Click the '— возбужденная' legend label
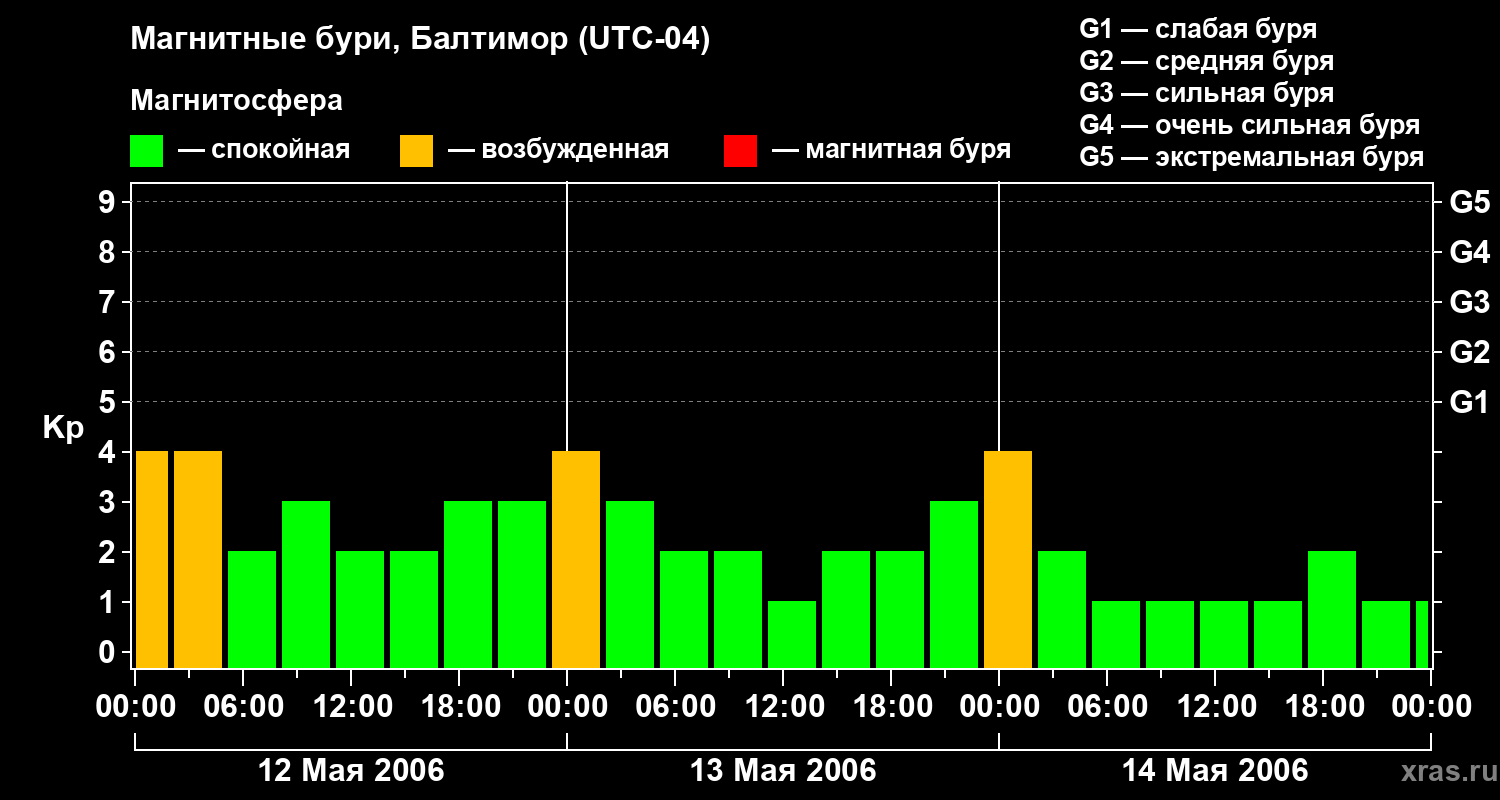This screenshot has width=1500, height=800. click(558, 150)
